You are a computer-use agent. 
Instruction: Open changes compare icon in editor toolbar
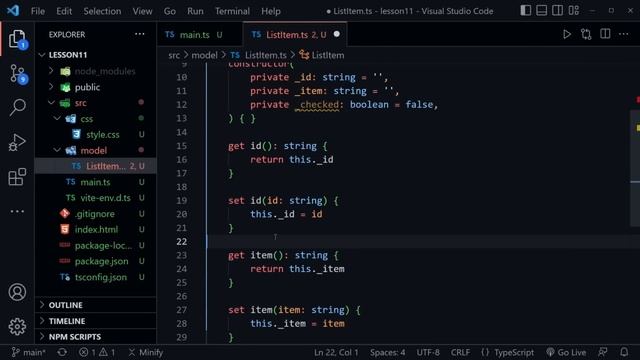[586, 34]
